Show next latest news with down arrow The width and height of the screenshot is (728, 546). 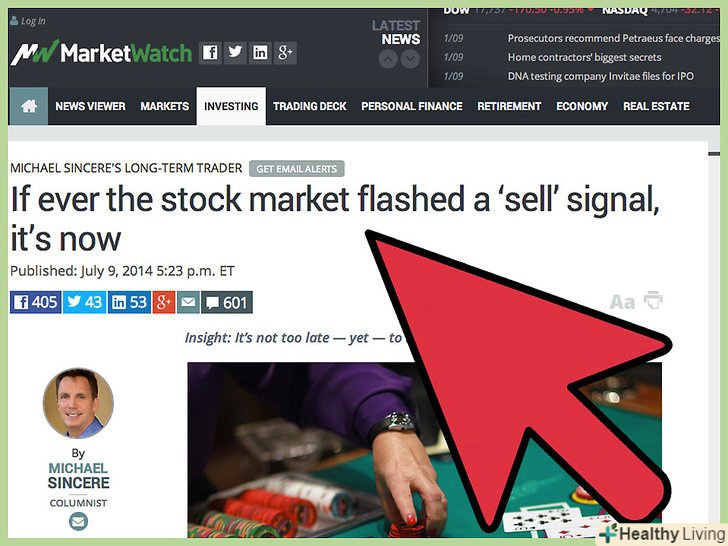click(x=410, y=59)
